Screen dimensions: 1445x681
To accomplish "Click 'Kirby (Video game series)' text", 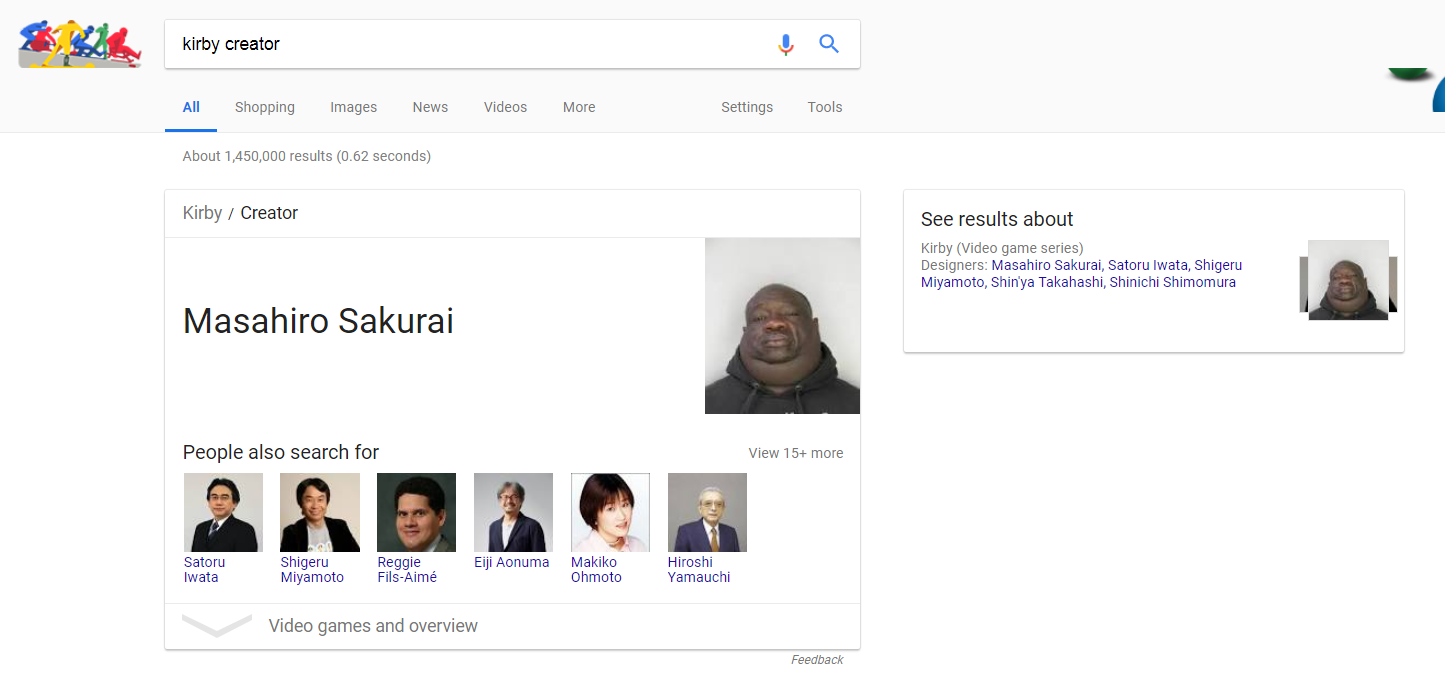I will click(x=1002, y=248).
